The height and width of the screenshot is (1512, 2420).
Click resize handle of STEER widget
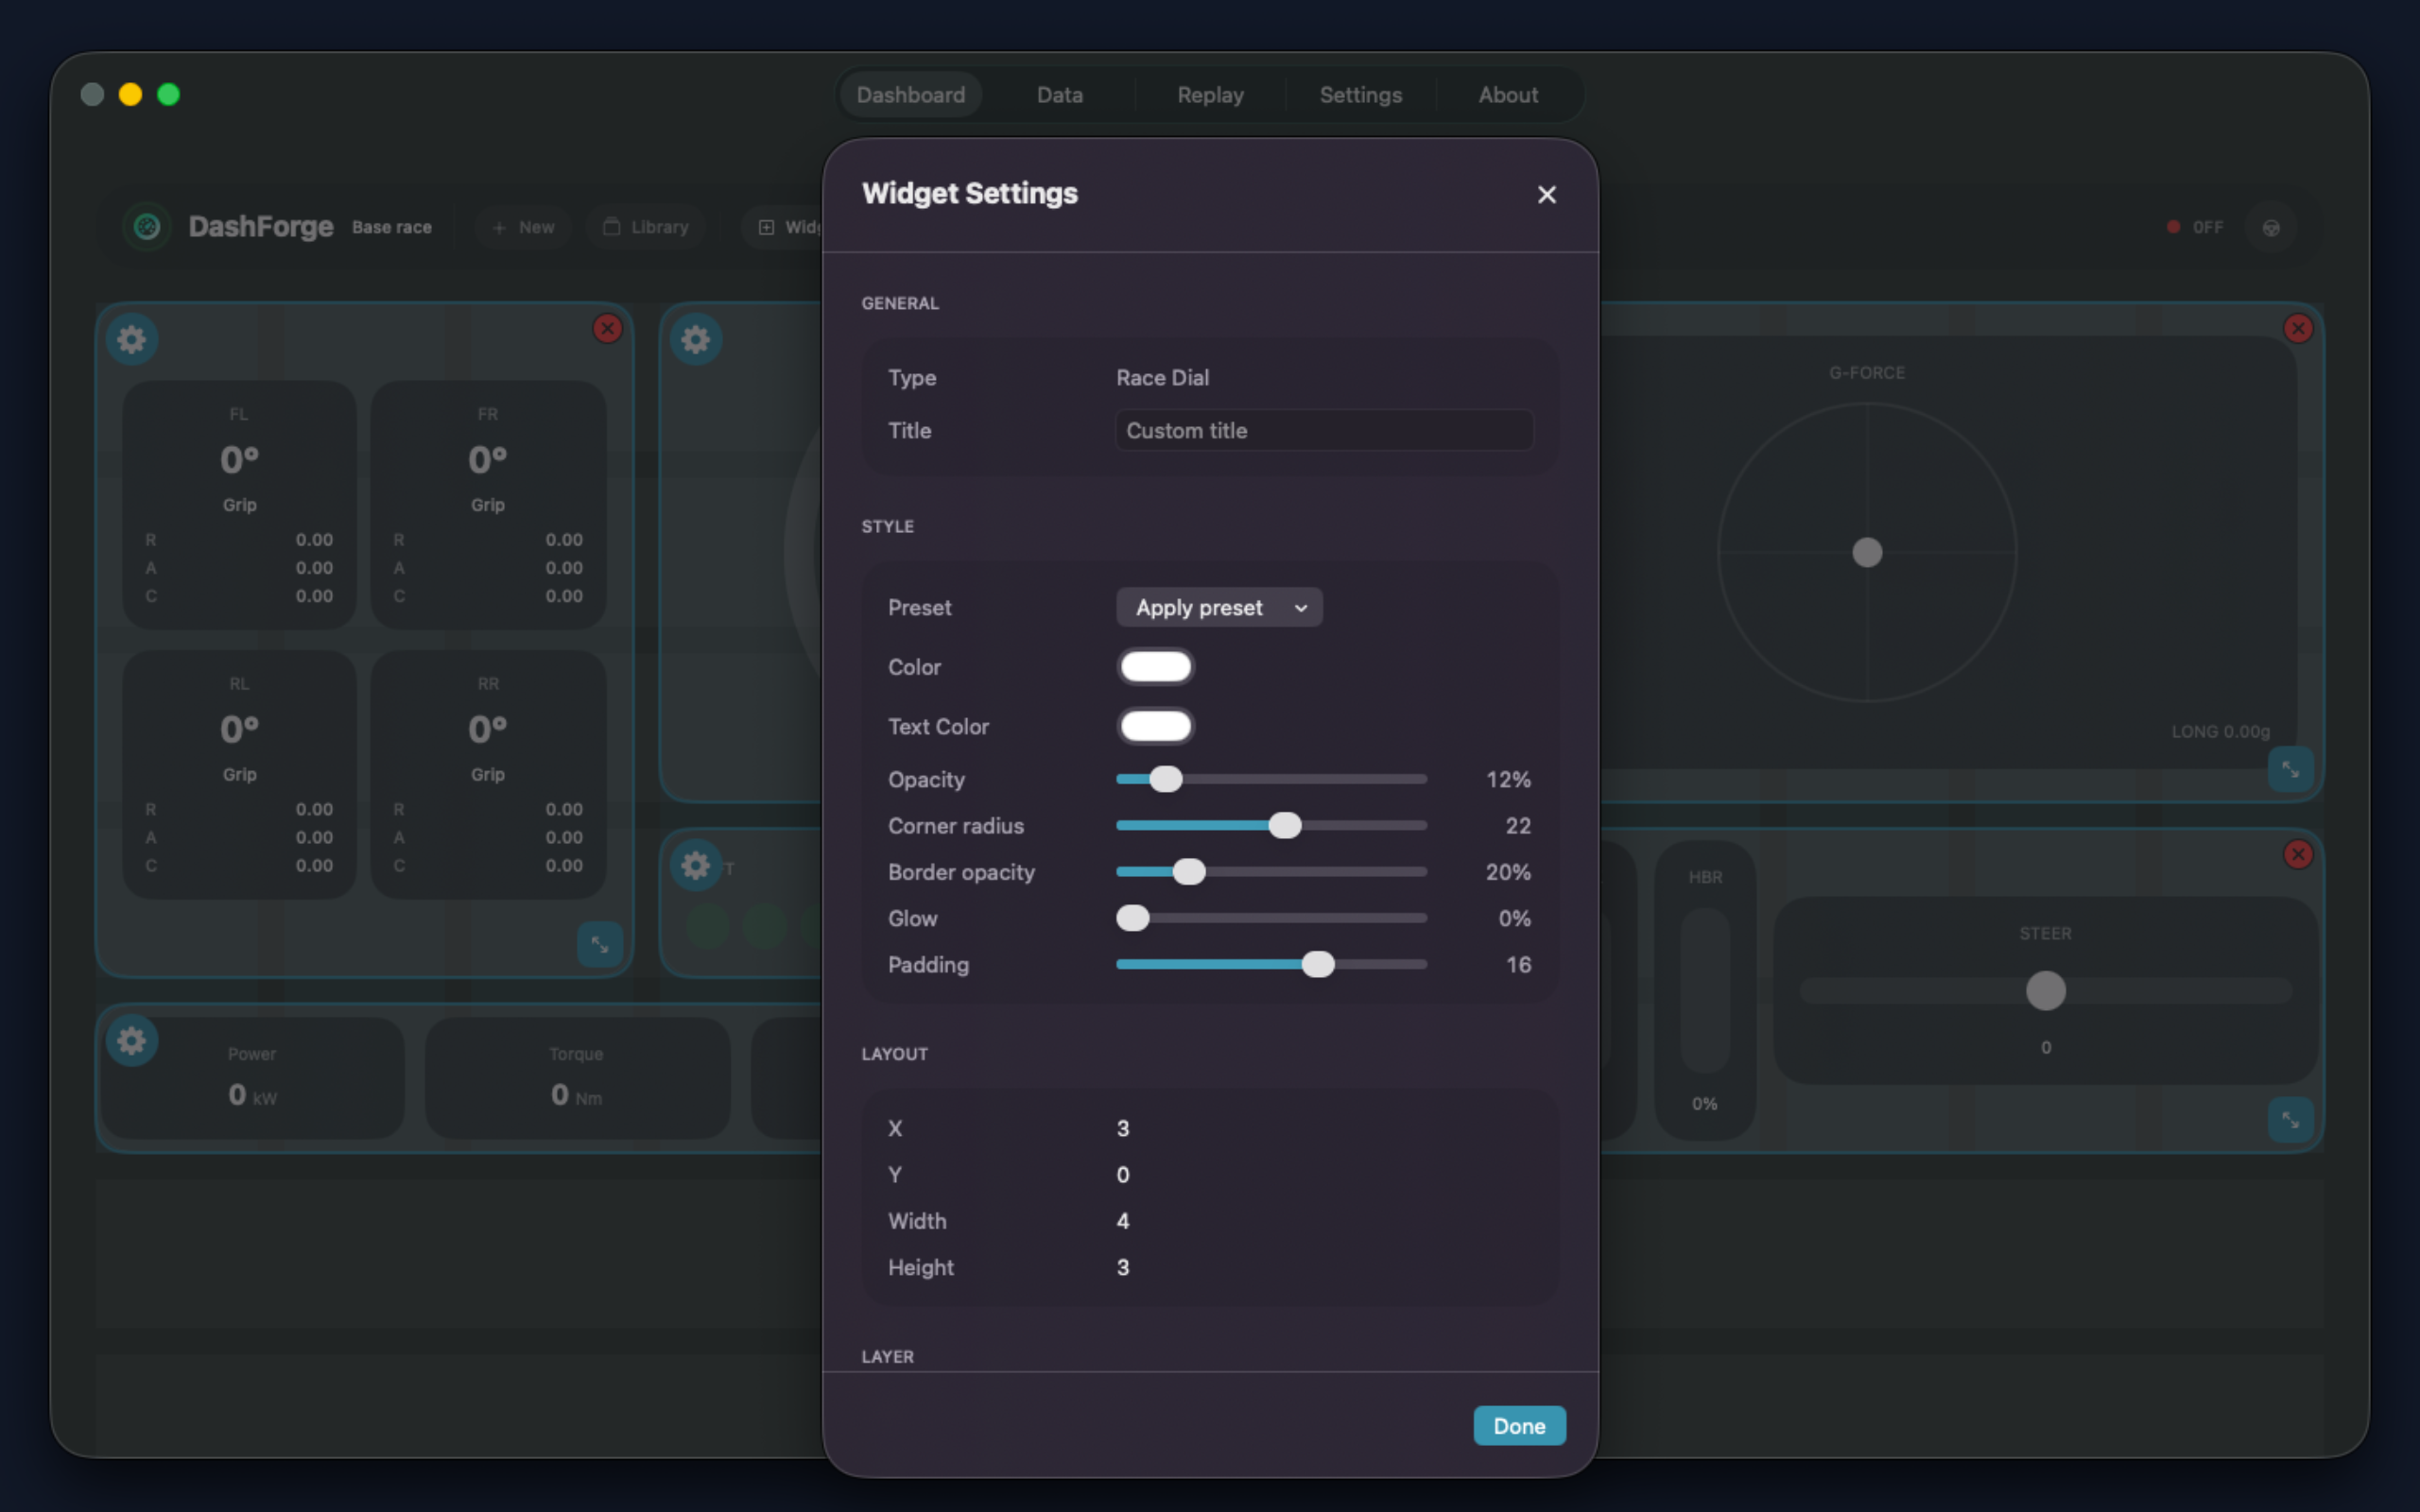[x=2290, y=1119]
